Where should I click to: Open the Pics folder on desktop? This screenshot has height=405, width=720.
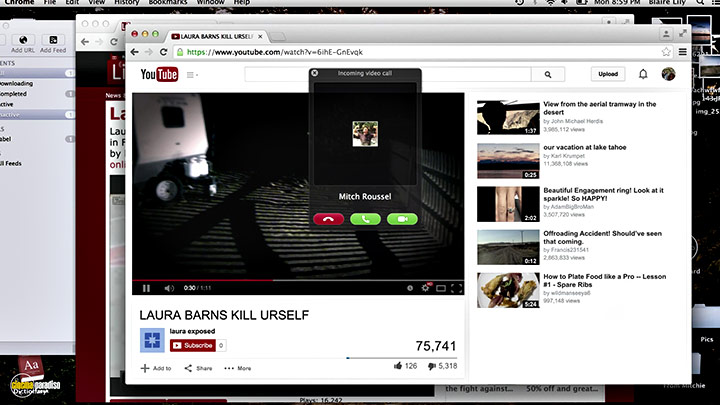point(706,321)
